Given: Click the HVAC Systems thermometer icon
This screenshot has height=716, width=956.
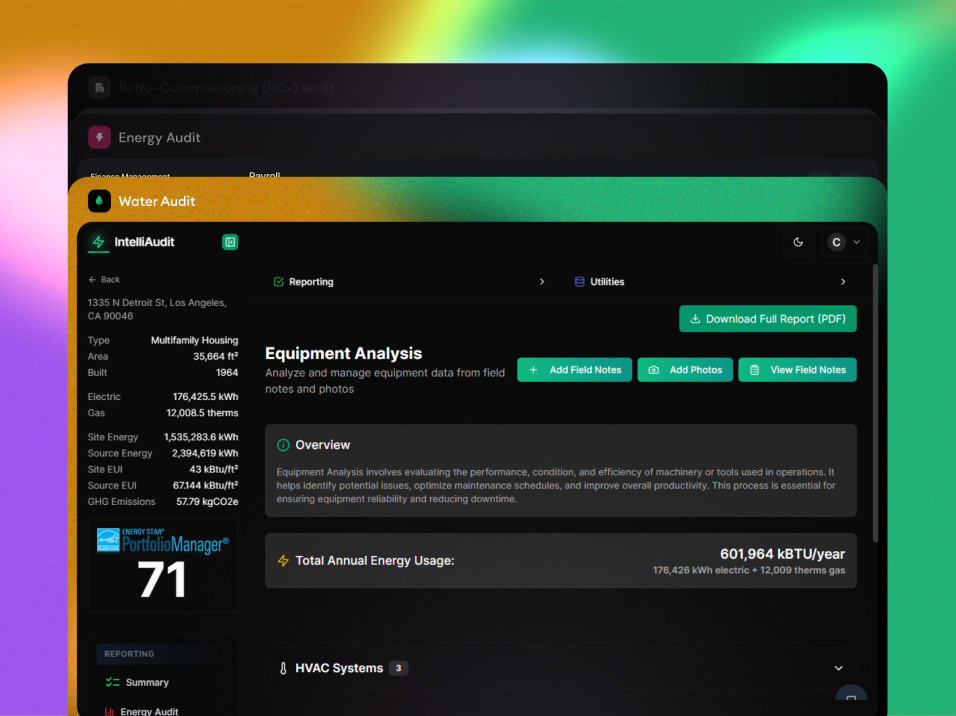Looking at the screenshot, I should (283, 668).
